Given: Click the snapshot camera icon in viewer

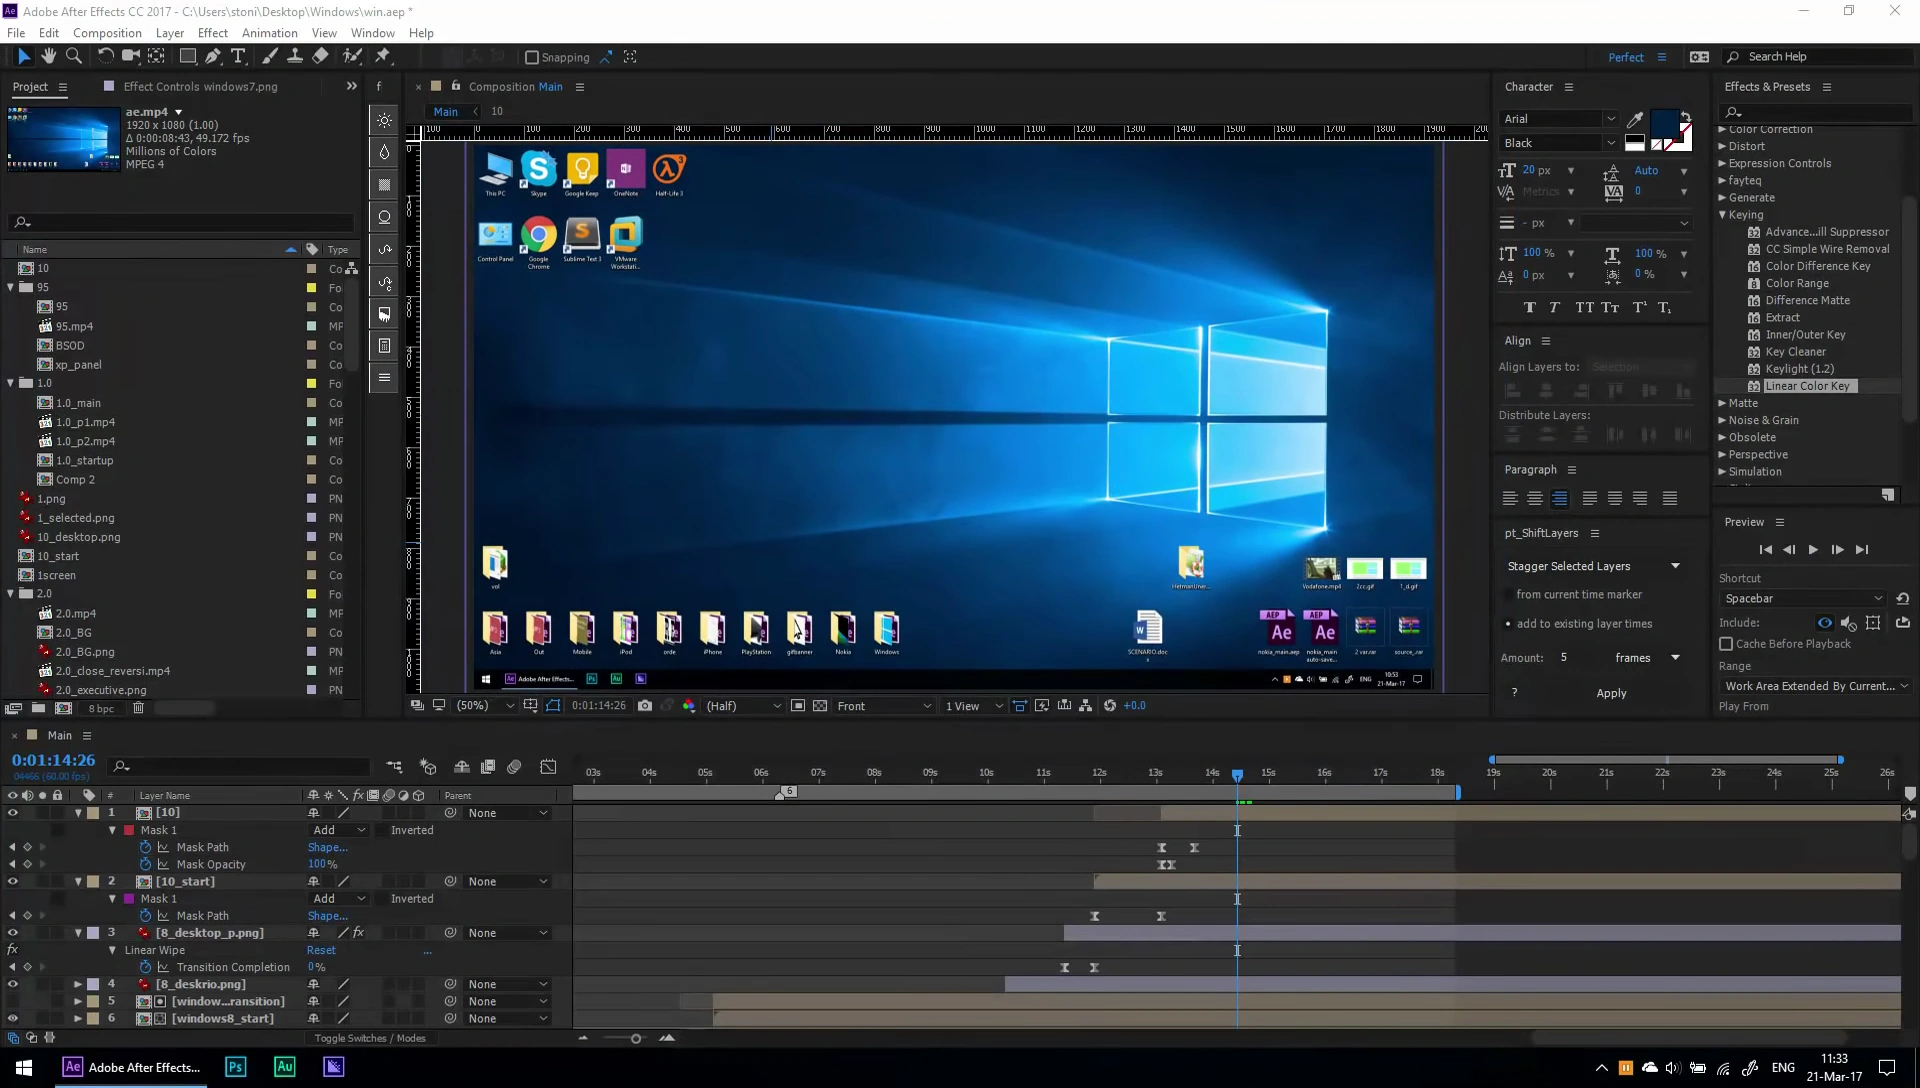Looking at the screenshot, I should 645,706.
